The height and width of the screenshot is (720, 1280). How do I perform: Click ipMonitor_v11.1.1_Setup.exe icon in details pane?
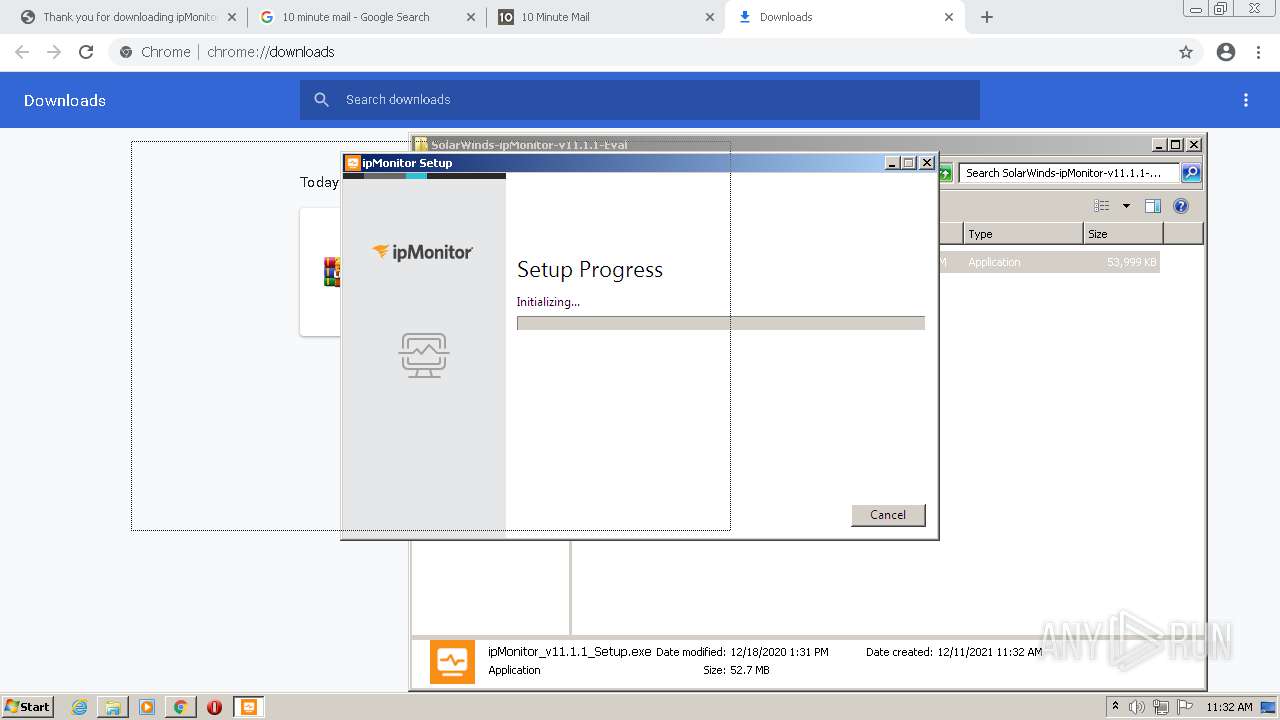click(x=452, y=661)
